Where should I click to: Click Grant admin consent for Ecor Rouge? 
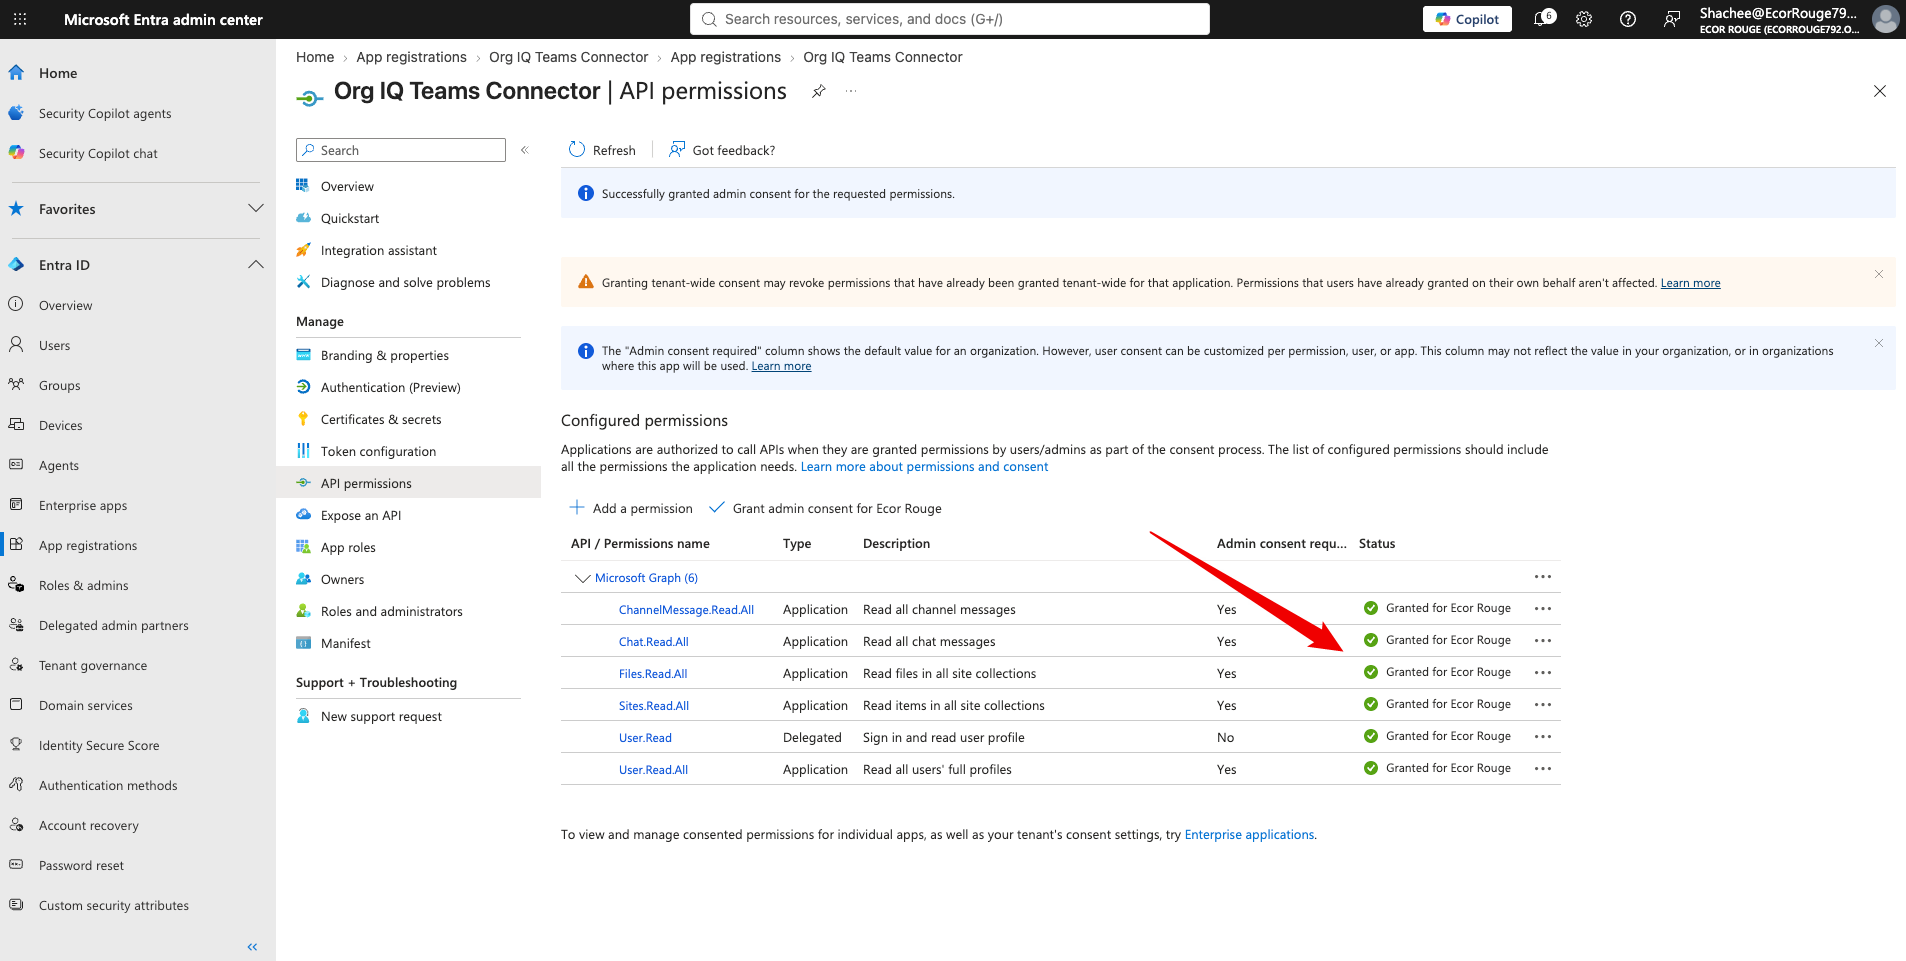(x=826, y=508)
